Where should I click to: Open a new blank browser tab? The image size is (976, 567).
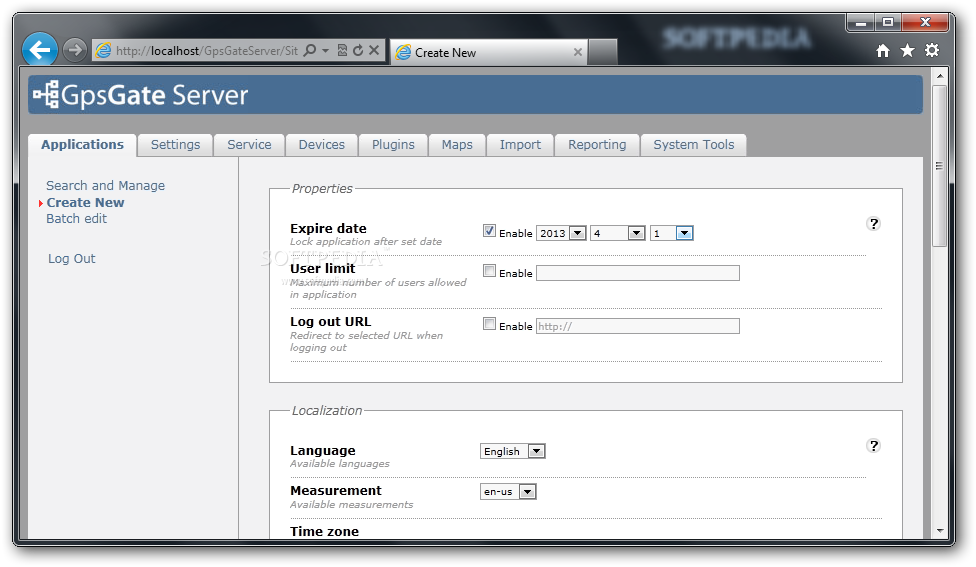pos(603,52)
